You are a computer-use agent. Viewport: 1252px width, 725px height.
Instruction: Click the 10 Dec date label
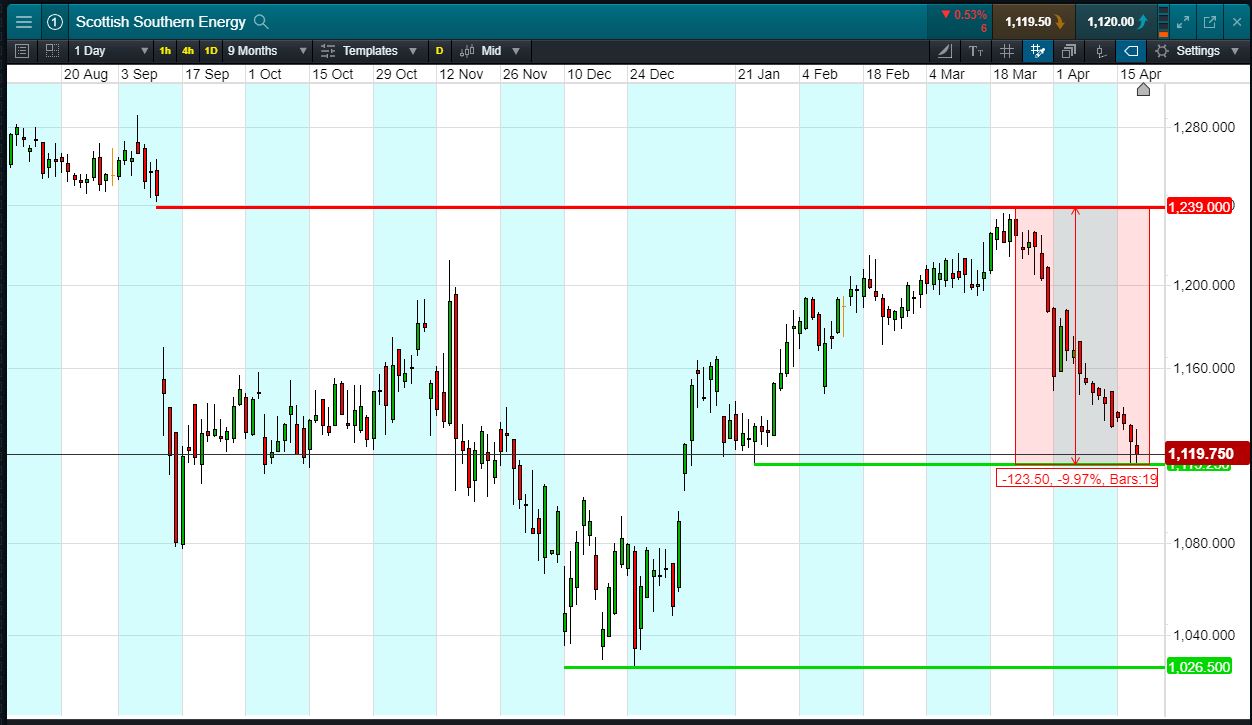(x=589, y=74)
